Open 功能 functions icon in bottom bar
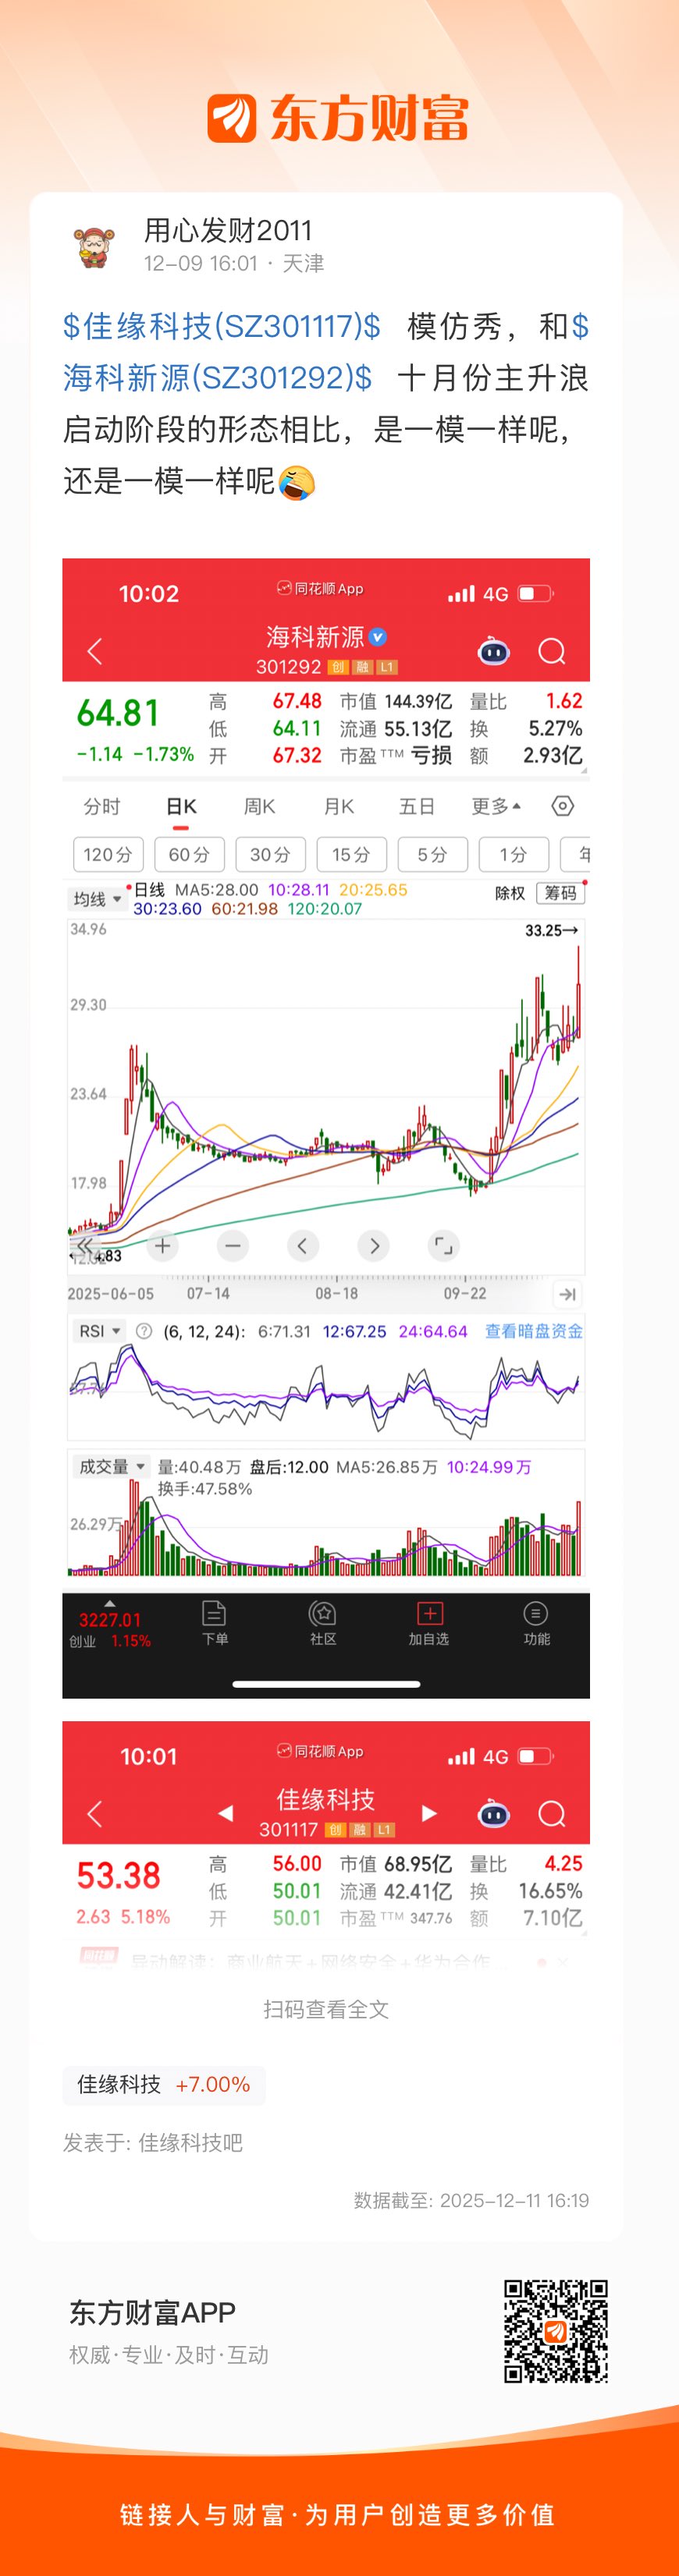 [536, 1623]
